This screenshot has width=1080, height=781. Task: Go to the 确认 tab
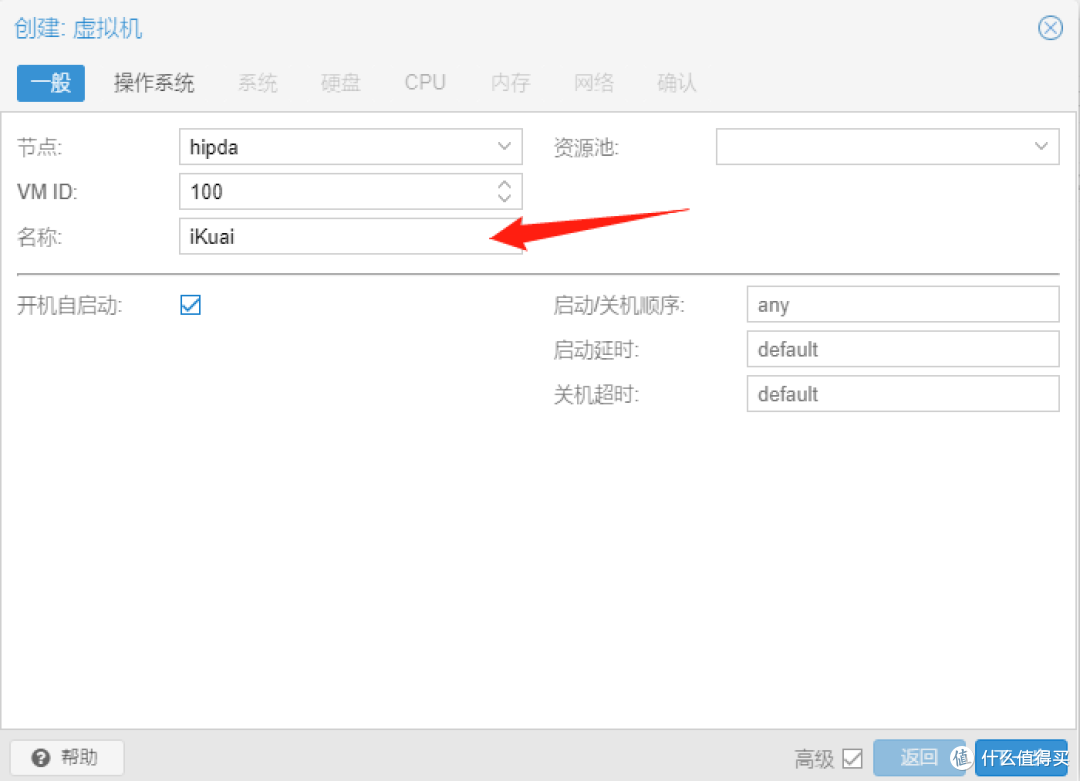pyautogui.click(x=676, y=84)
